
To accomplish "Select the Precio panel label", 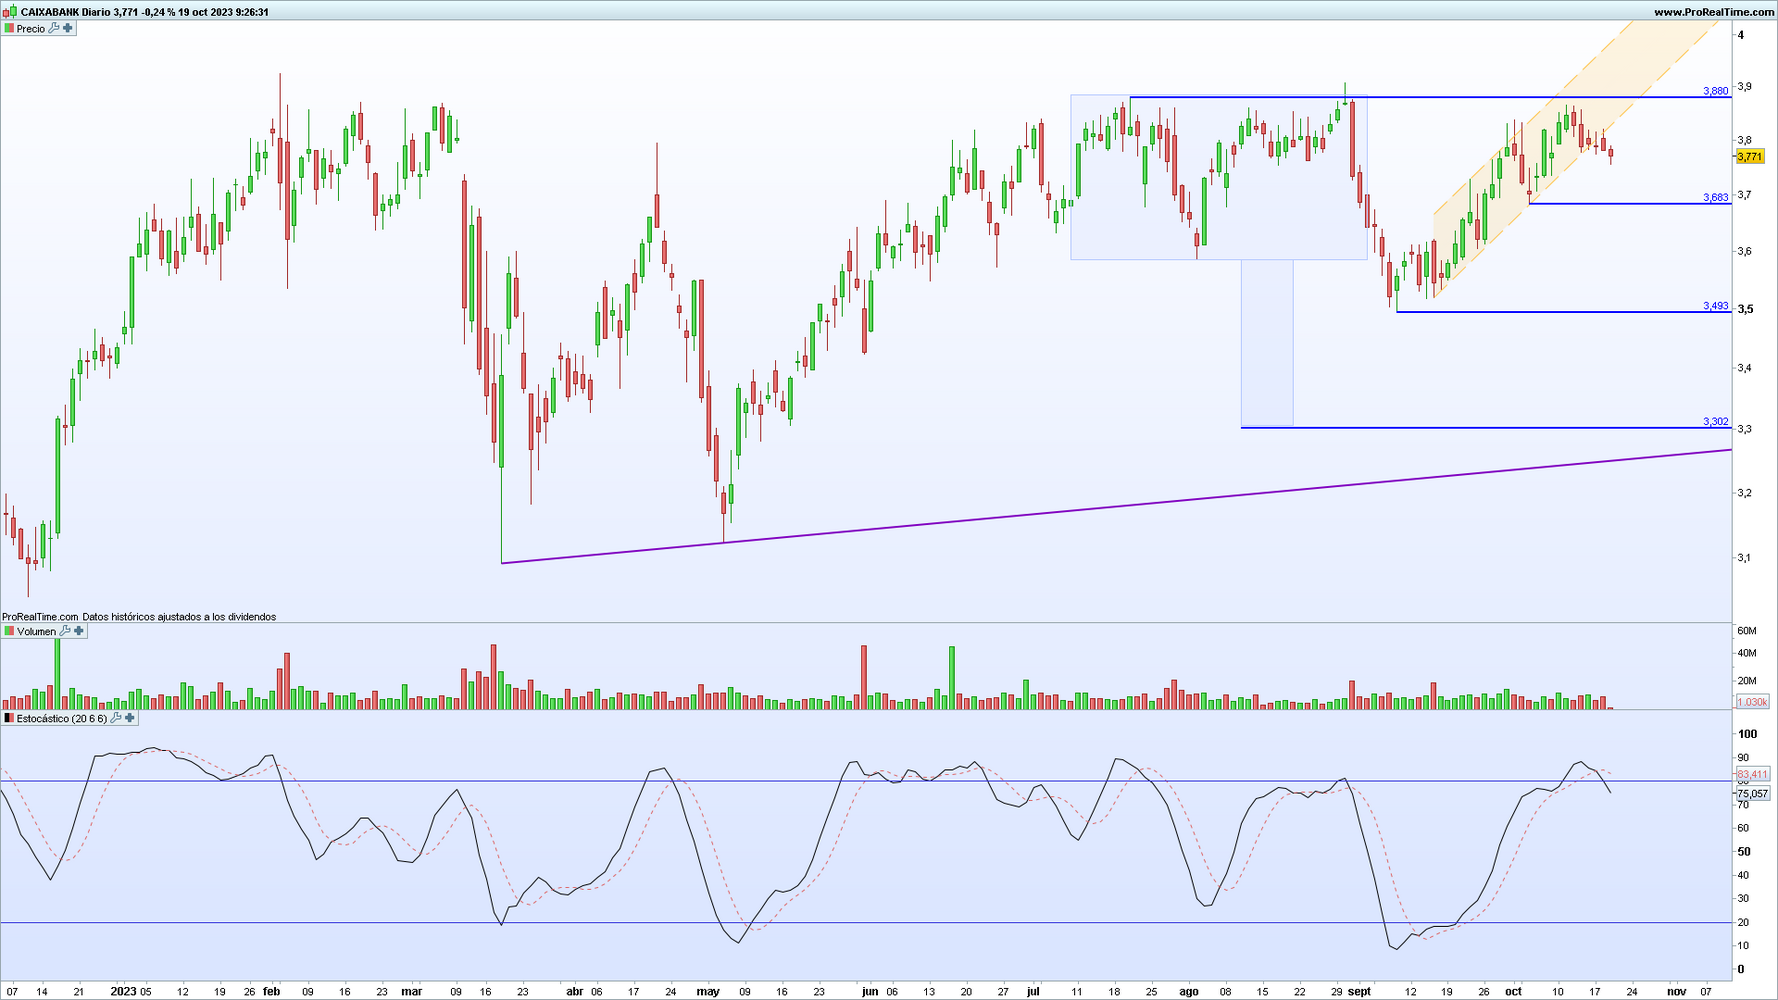I will coord(31,29).
